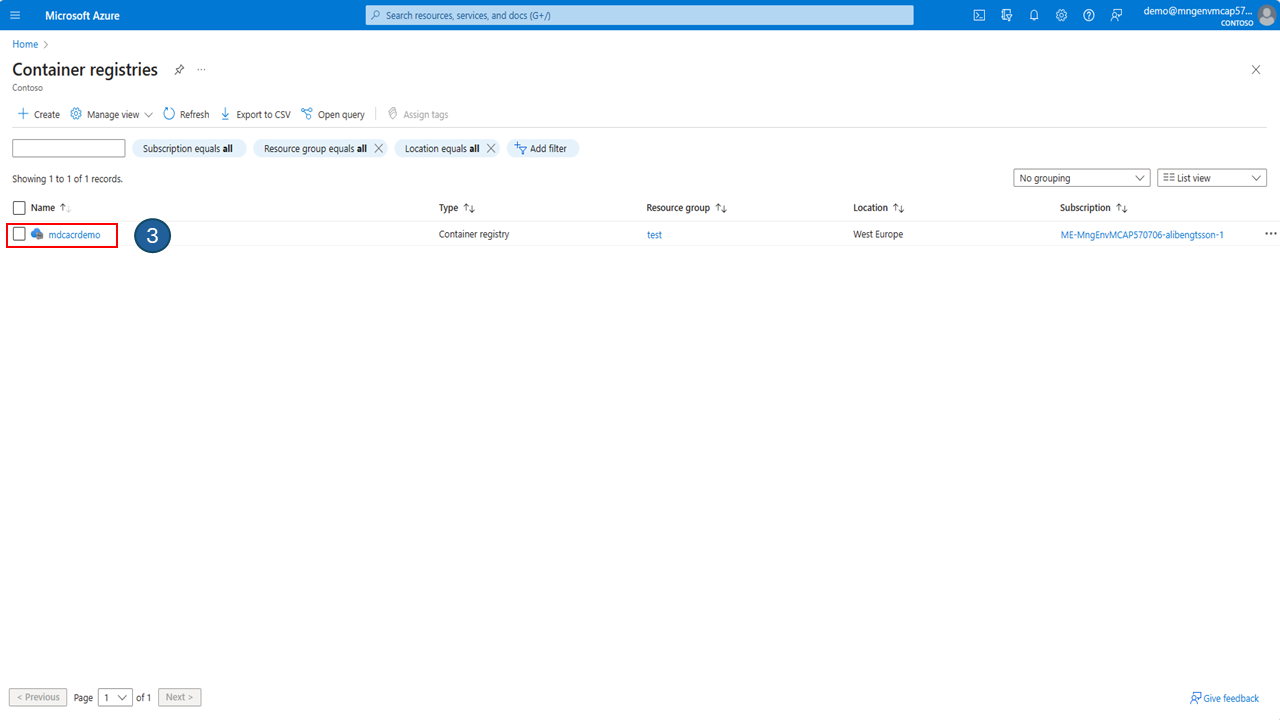Open mdcacrdemo row context menu ellipsis
Image resolution: width=1280 pixels, height=720 pixels.
(1271, 234)
